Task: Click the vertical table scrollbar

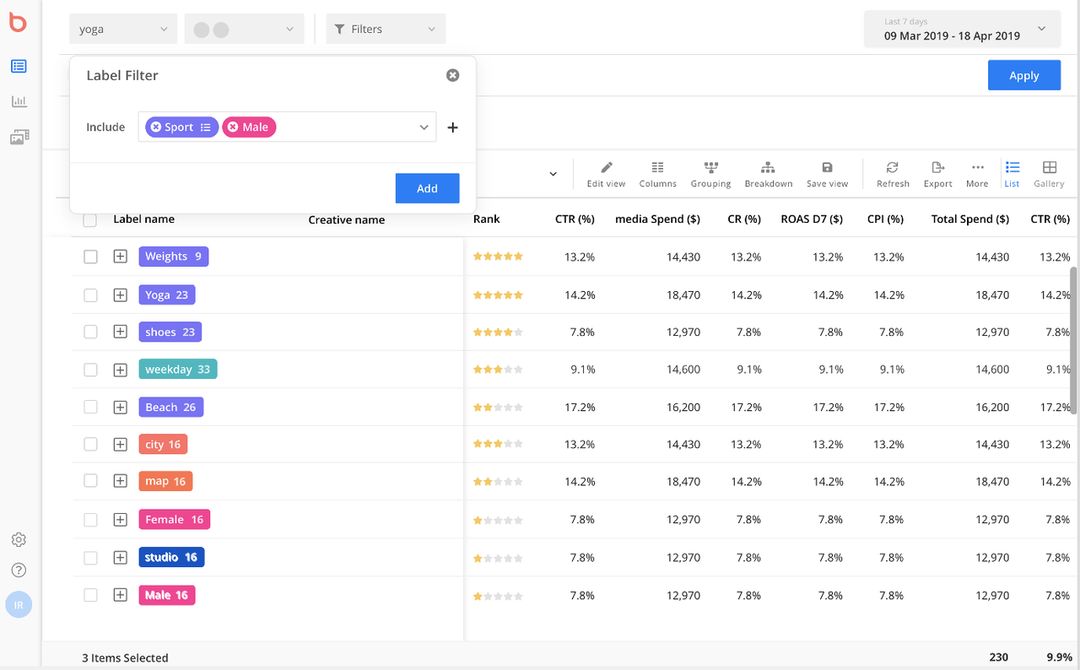Action: click(x=1073, y=341)
